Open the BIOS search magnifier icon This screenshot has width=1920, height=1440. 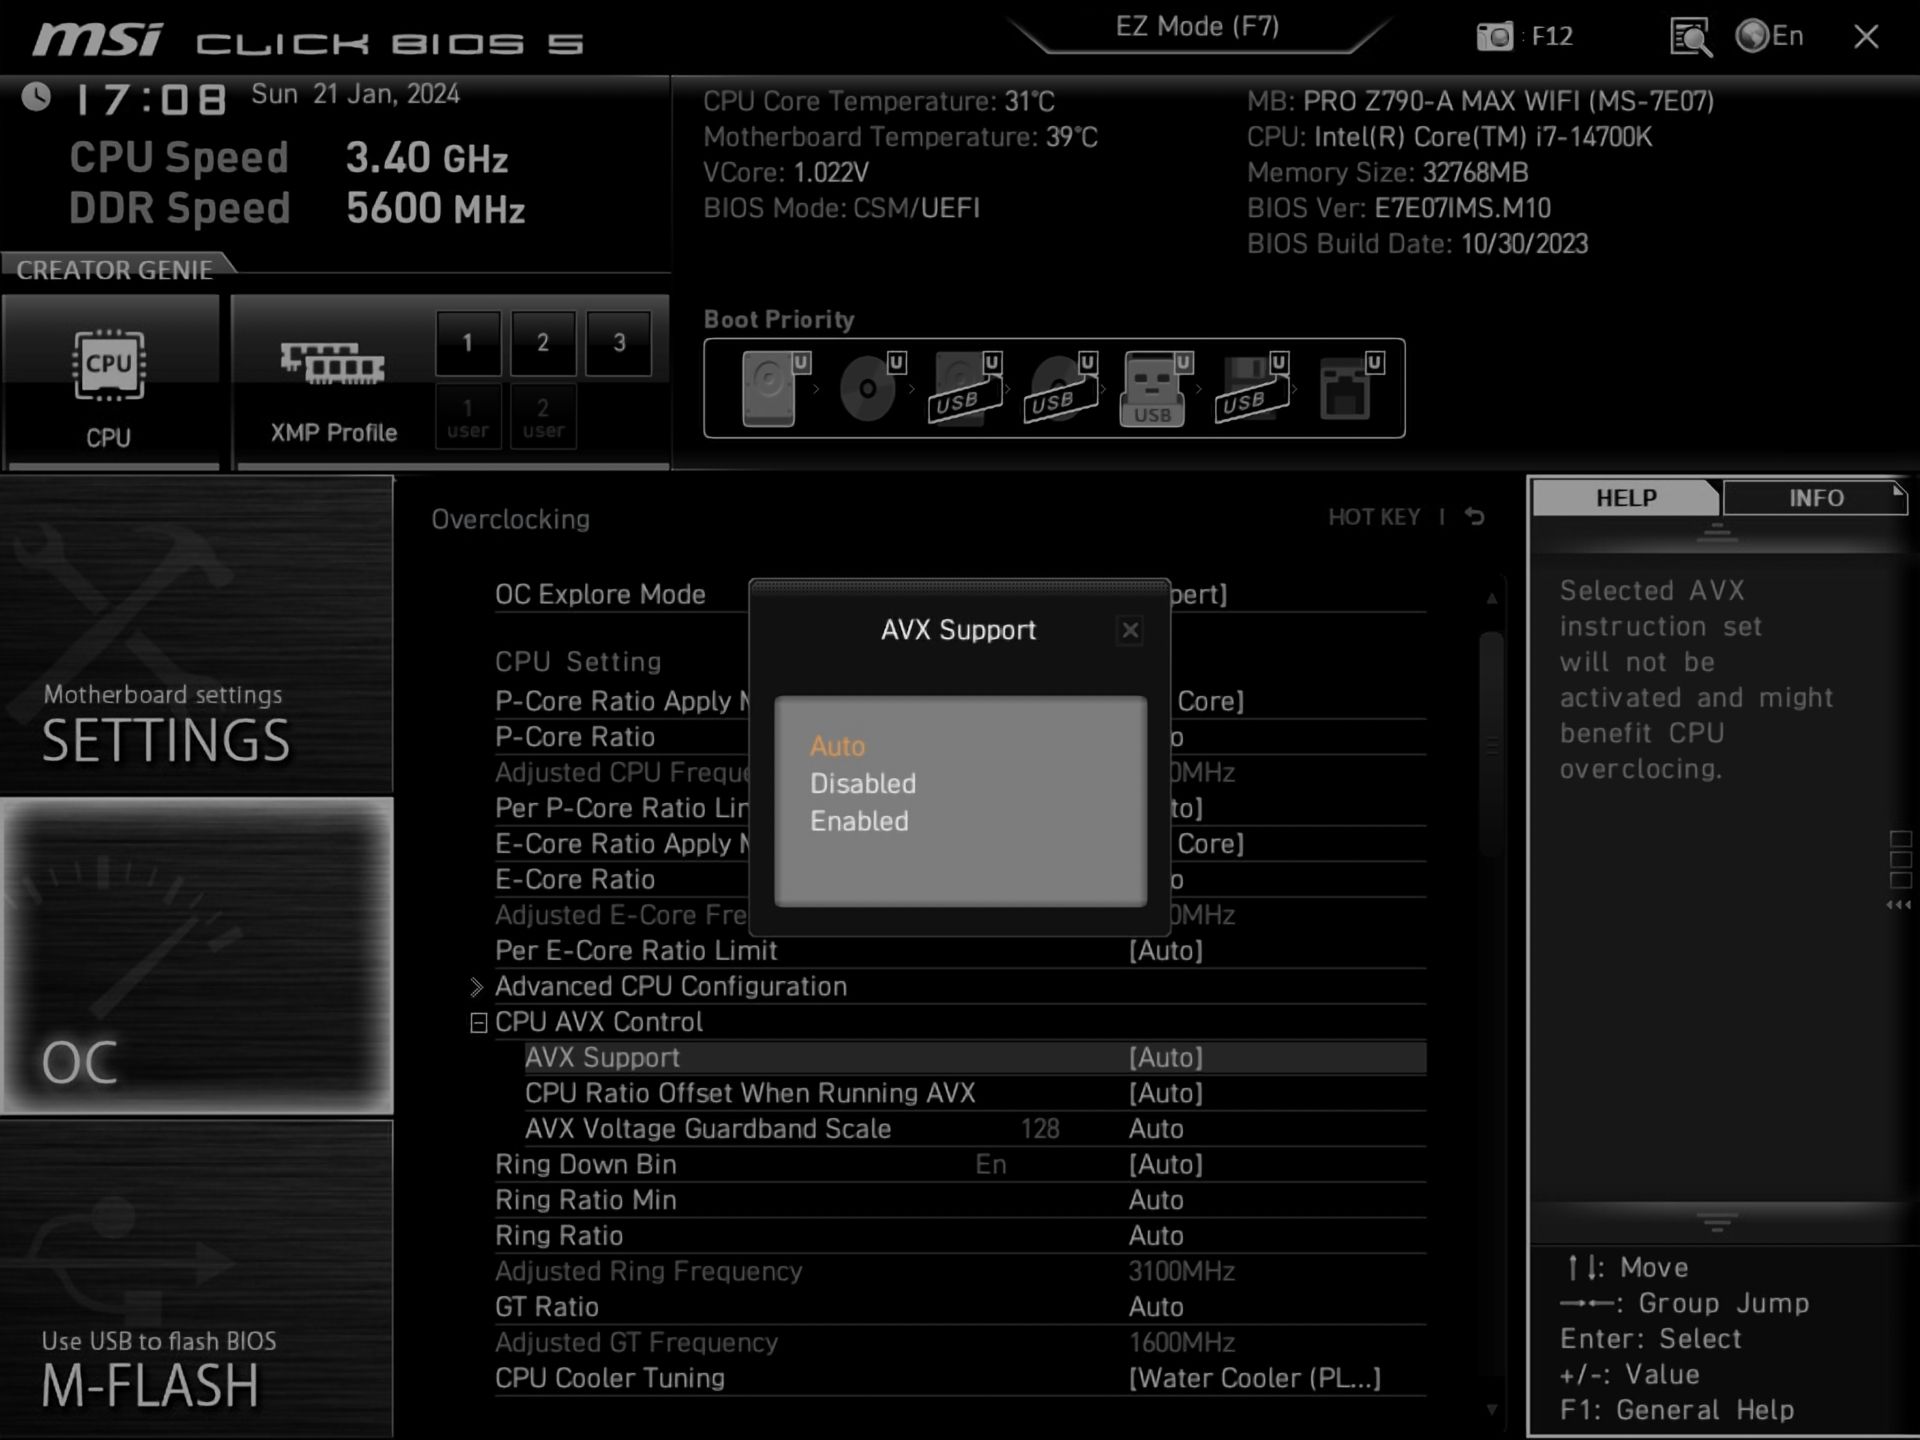[1690, 38]
